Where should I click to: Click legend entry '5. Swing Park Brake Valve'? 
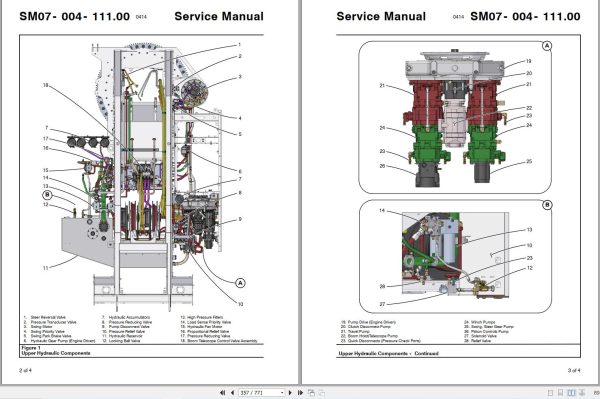[x=47, y=336]
